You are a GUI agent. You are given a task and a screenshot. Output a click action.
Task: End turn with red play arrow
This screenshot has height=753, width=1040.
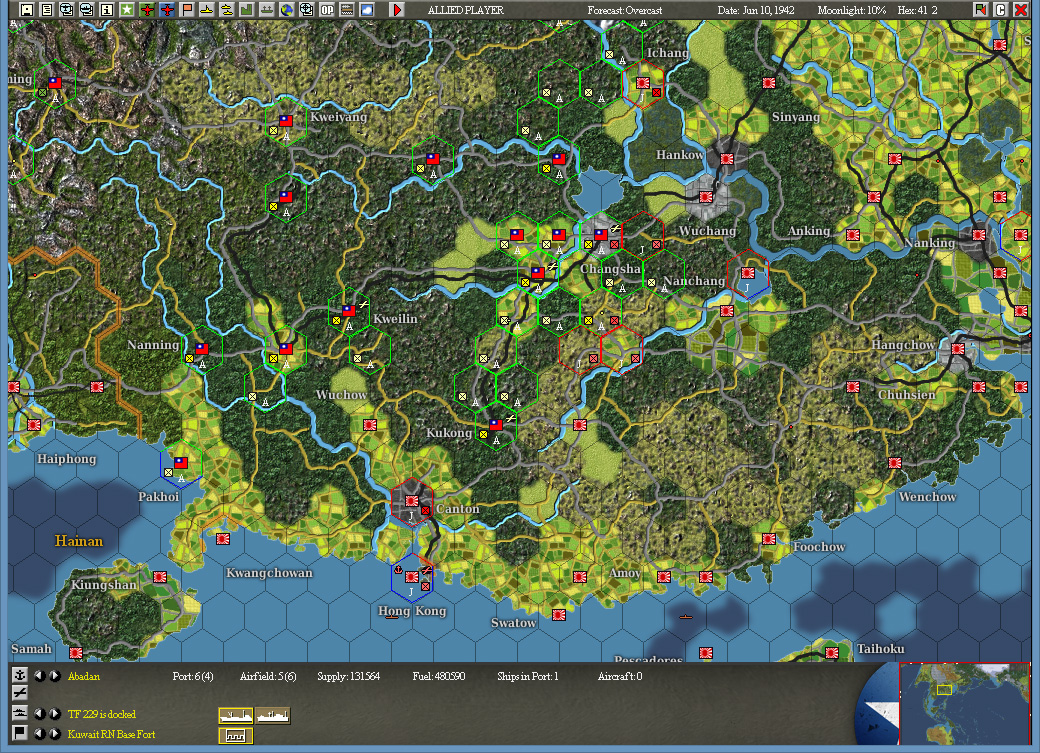pos(397,10)
